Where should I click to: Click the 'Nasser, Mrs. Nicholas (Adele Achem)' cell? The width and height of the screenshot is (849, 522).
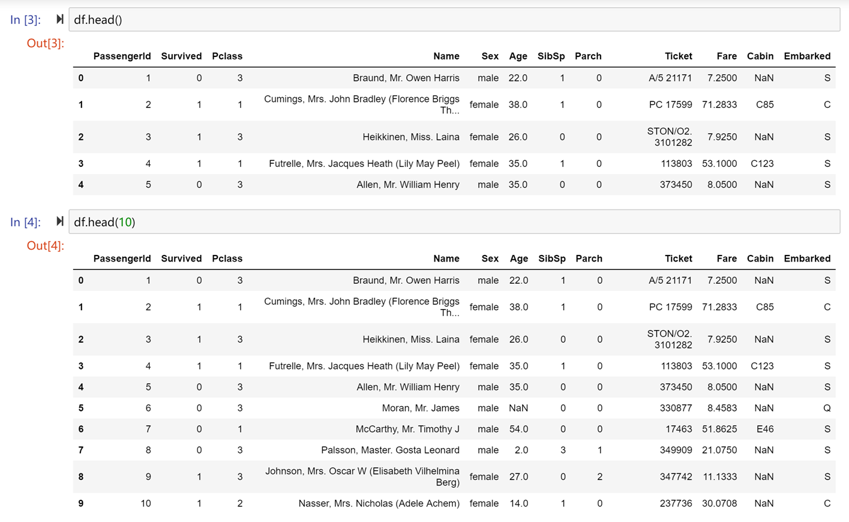pyautogui.click(x=379, y=503)
